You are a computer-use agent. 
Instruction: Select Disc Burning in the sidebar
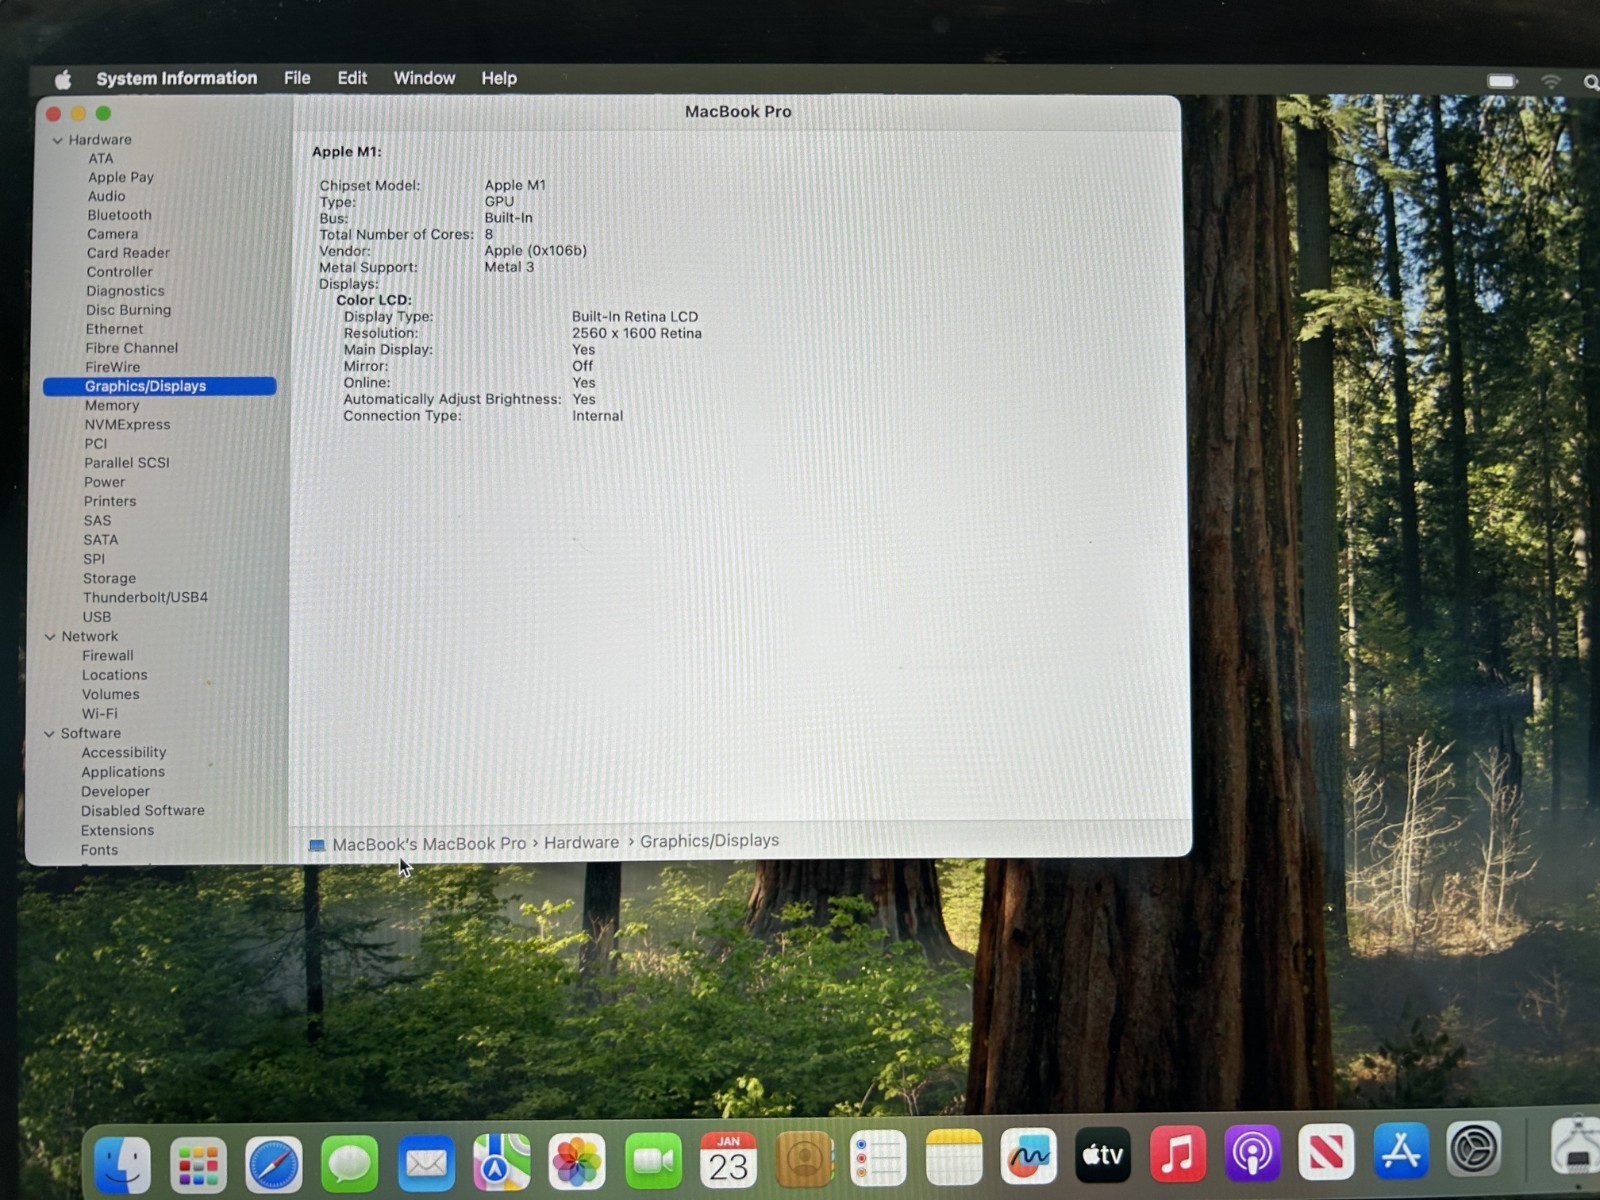[128, 310]
